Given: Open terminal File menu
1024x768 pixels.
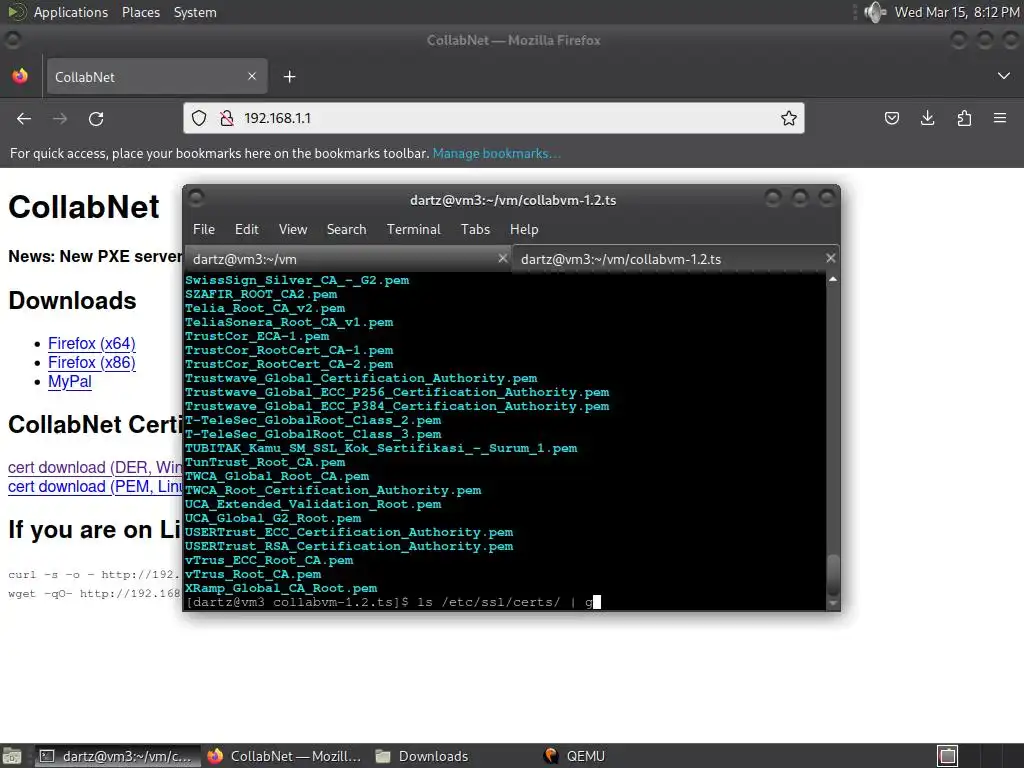Looking at the screenshot, I should 204,229.
